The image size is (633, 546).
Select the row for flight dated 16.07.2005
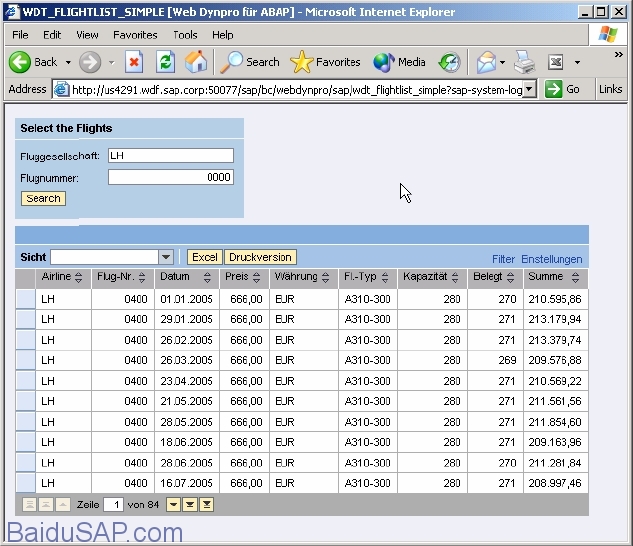click(x=25, y=483)
